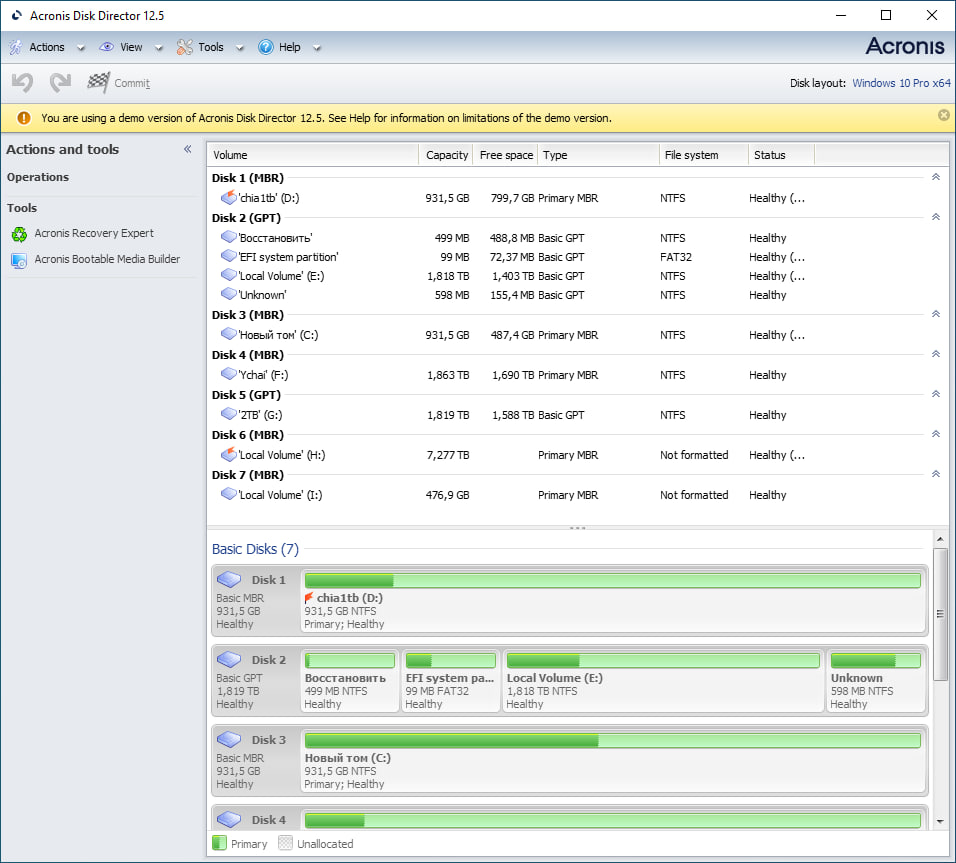Launch Acronis Bootable Media Builder
The image size is (956, 863).
coord(107,259)
